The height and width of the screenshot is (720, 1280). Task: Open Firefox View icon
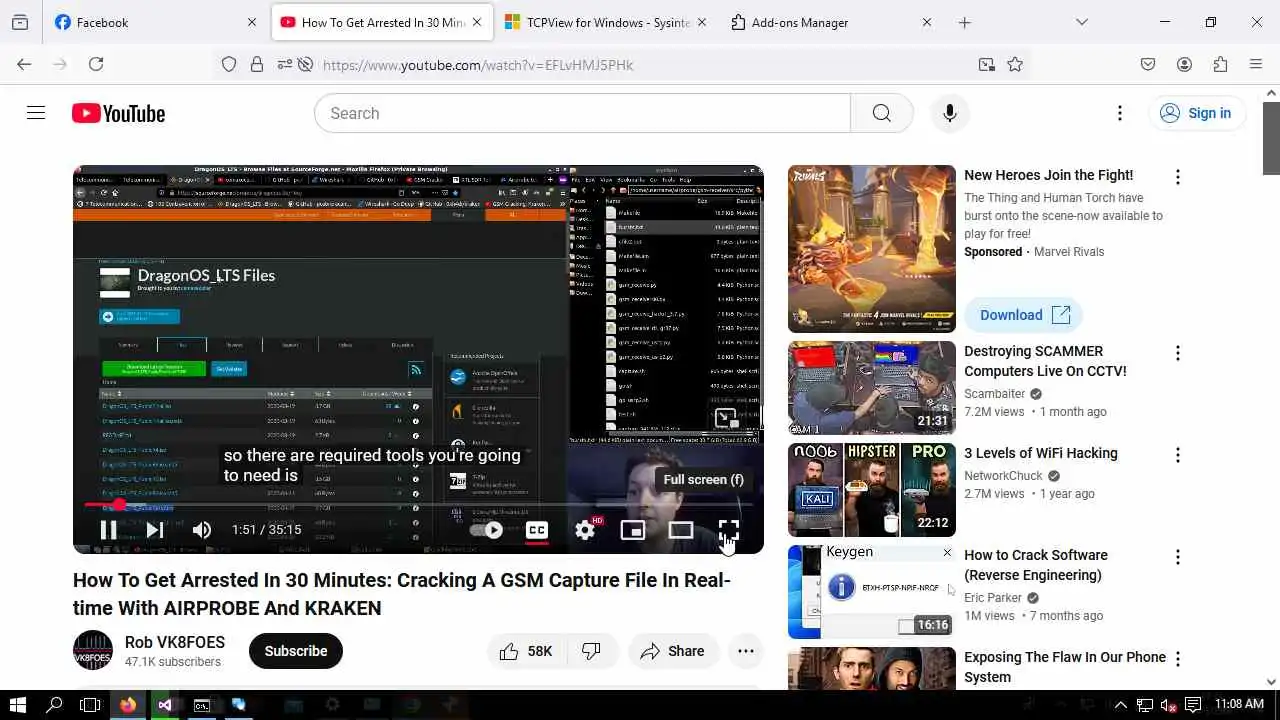point(20,22)
